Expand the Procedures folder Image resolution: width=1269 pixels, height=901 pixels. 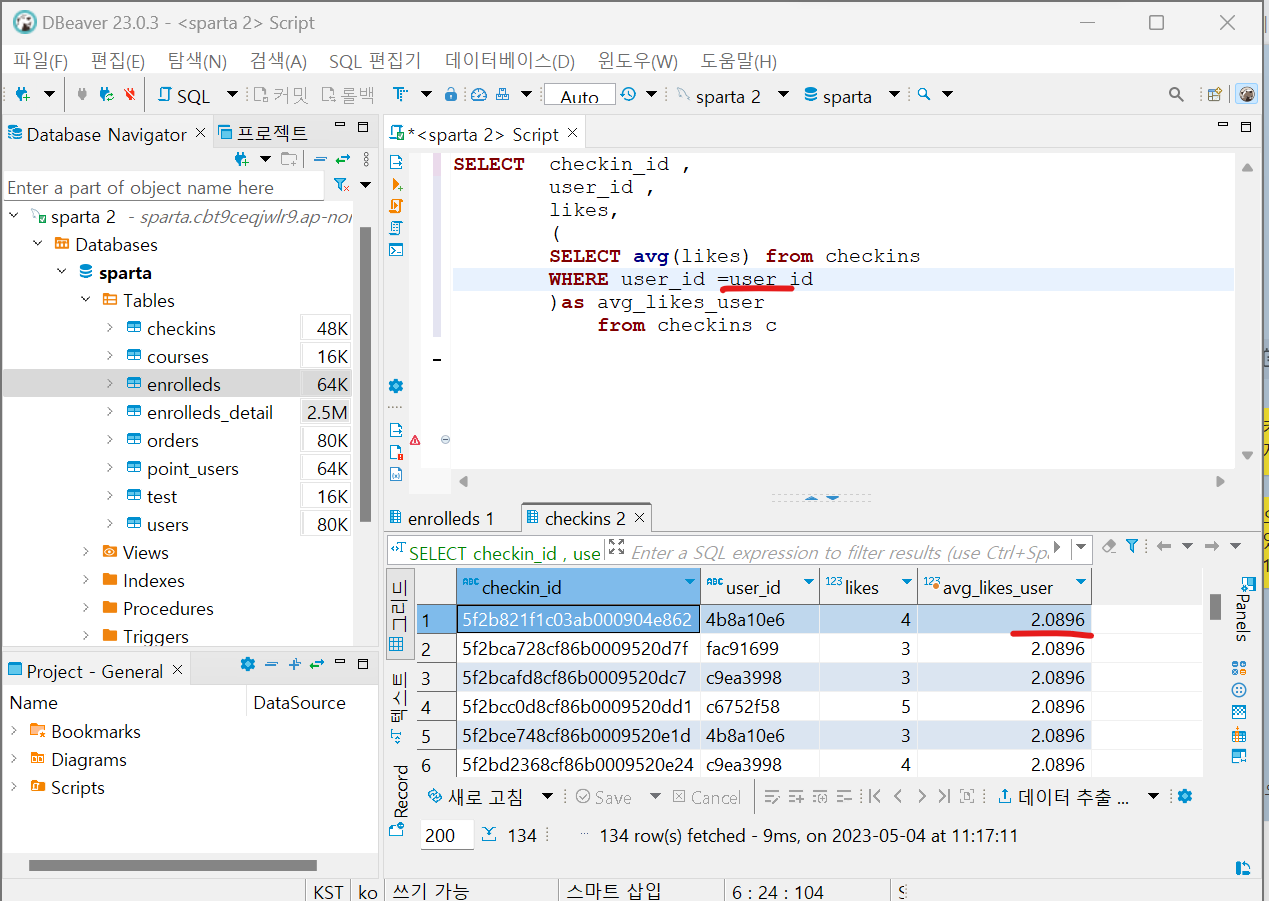86,608
